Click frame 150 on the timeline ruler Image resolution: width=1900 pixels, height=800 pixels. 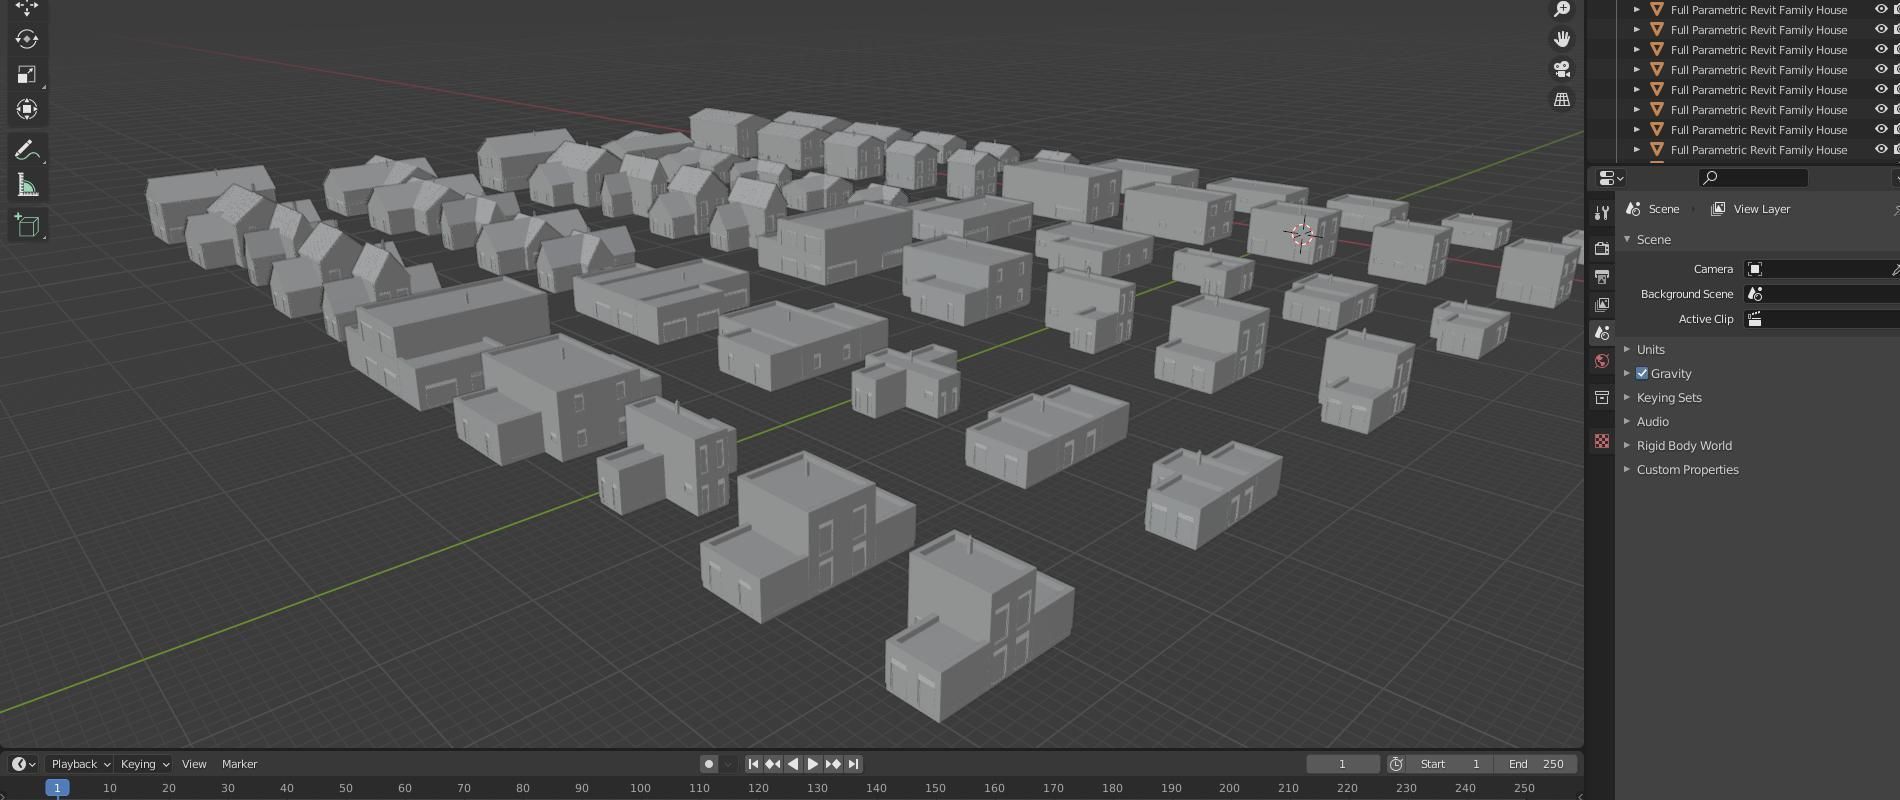click(x=935, y=788)
